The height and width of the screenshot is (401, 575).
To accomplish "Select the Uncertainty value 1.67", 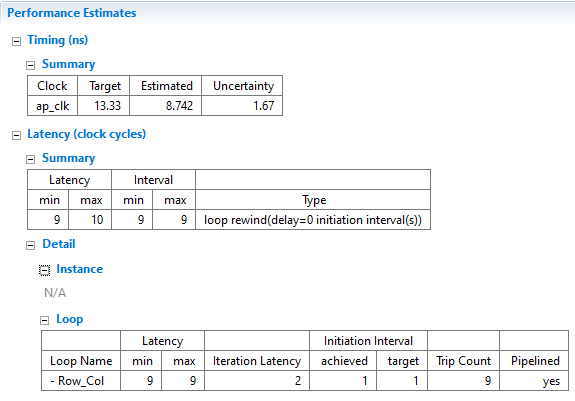I will point(242,106).
